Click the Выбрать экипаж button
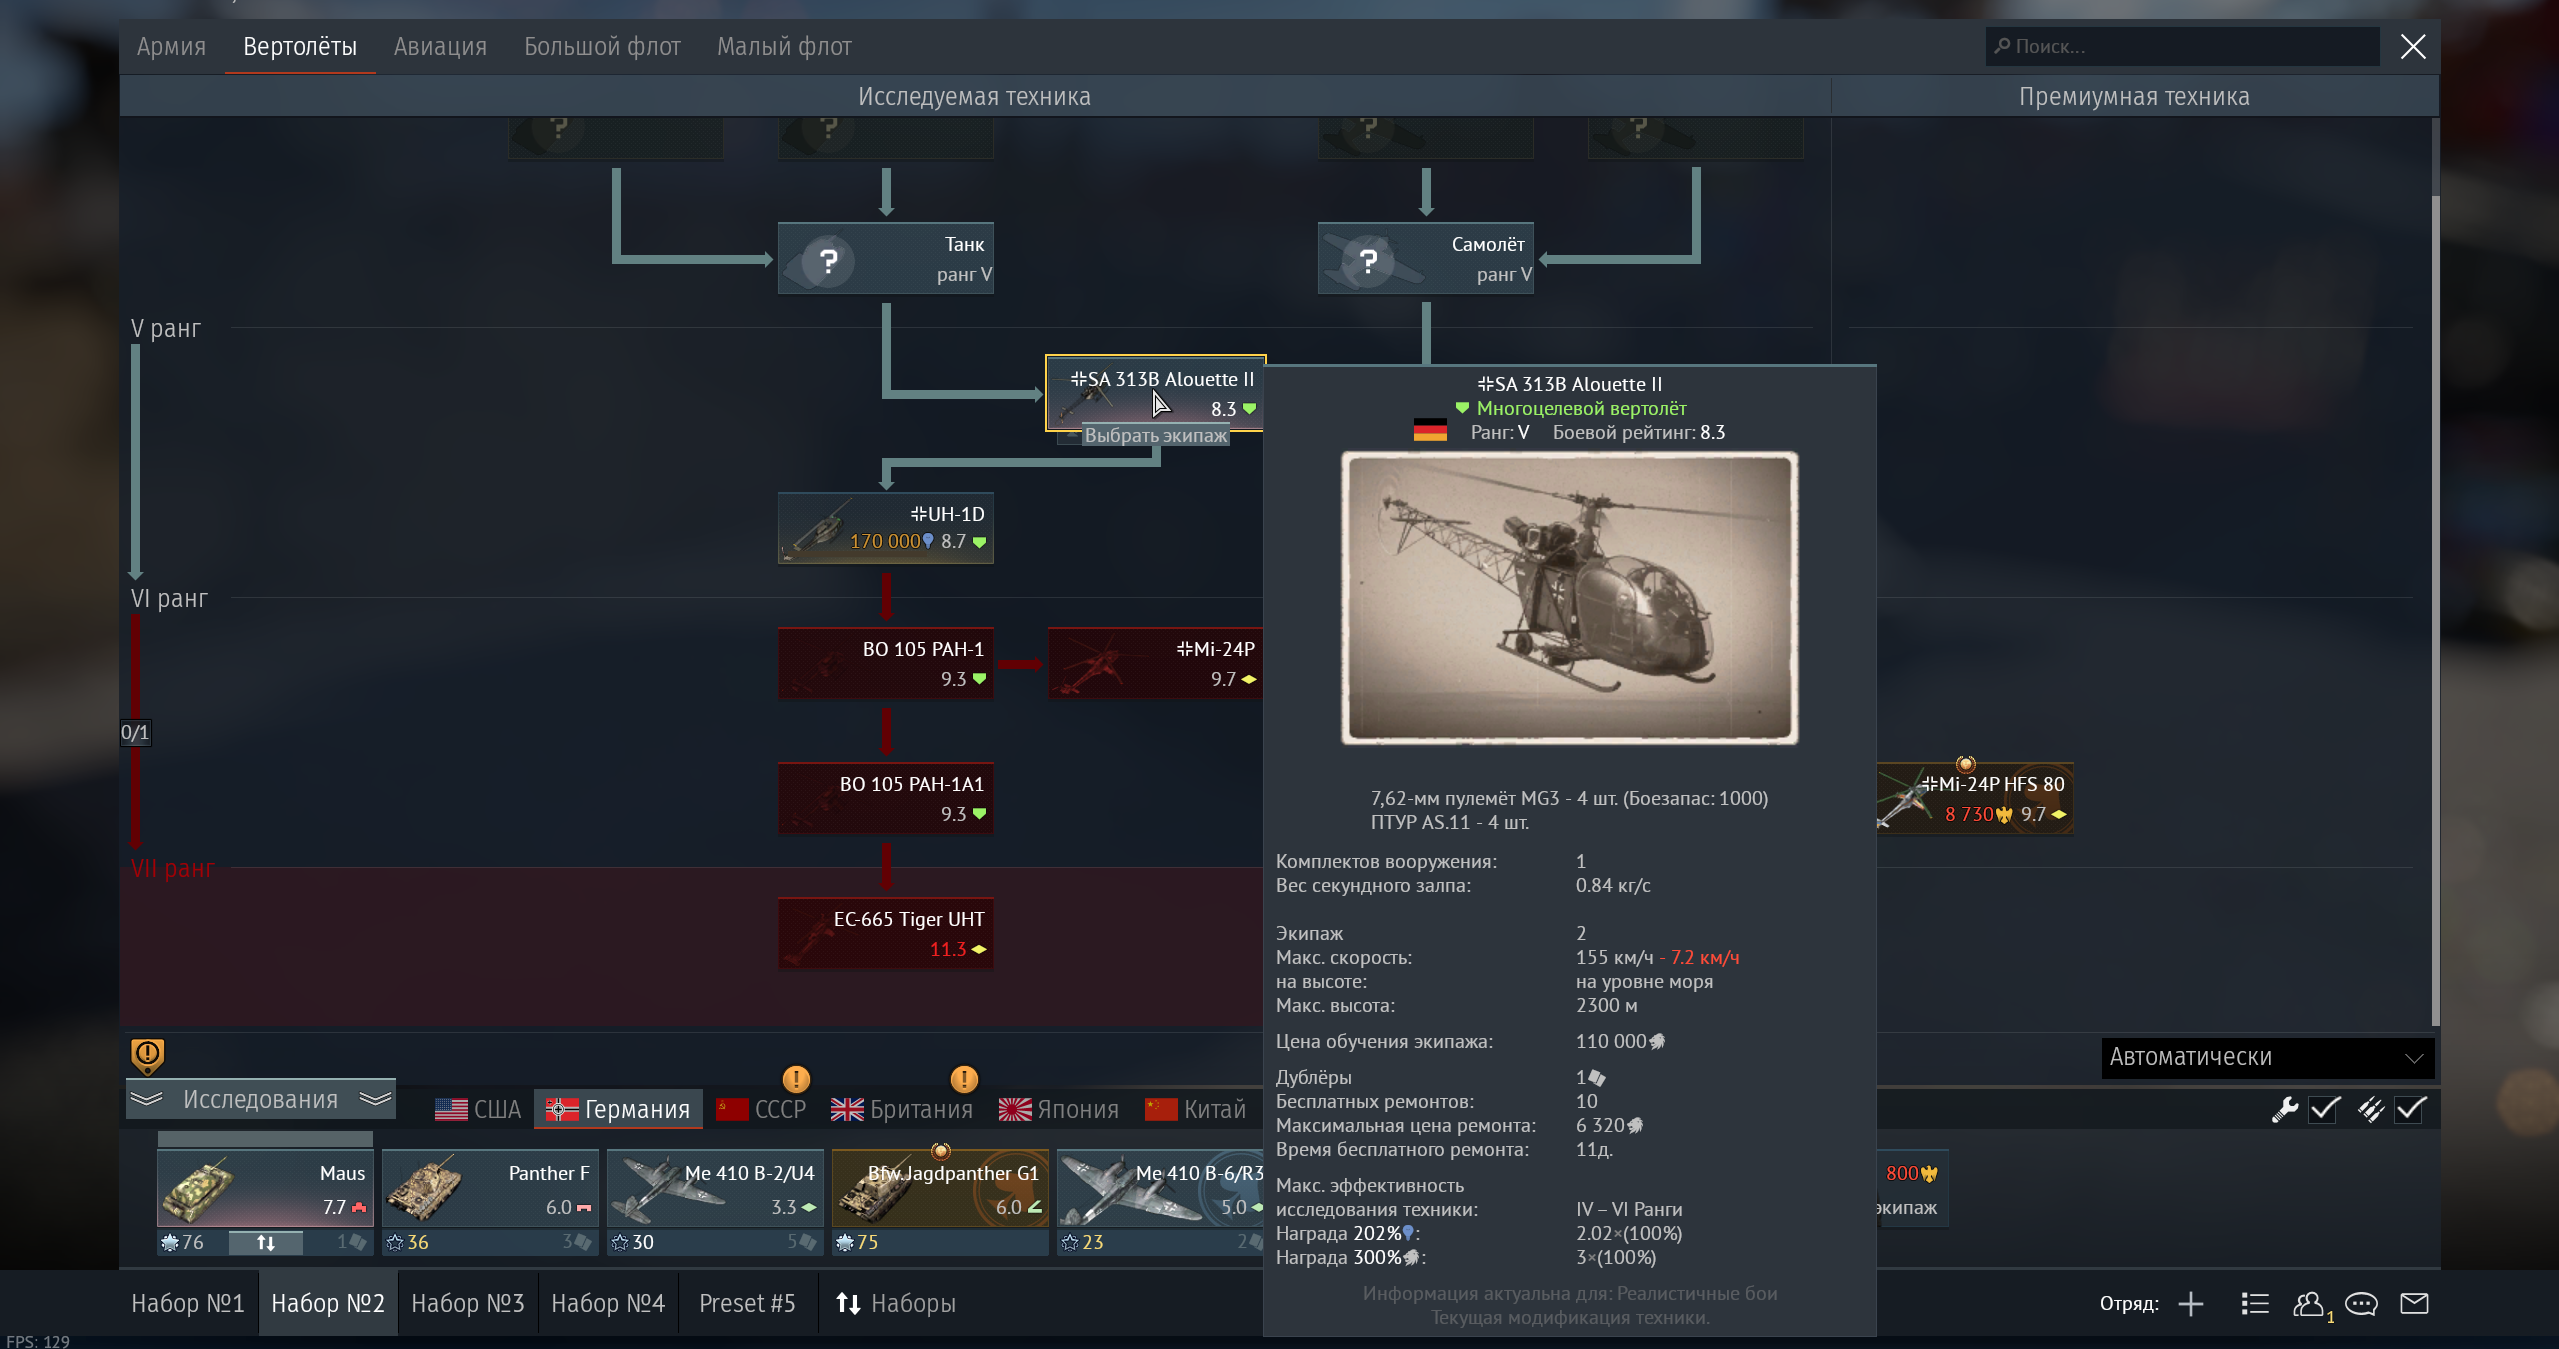Image resolution: width=2559 pixels, height=1349 pixels. (x=1155, y=435)
